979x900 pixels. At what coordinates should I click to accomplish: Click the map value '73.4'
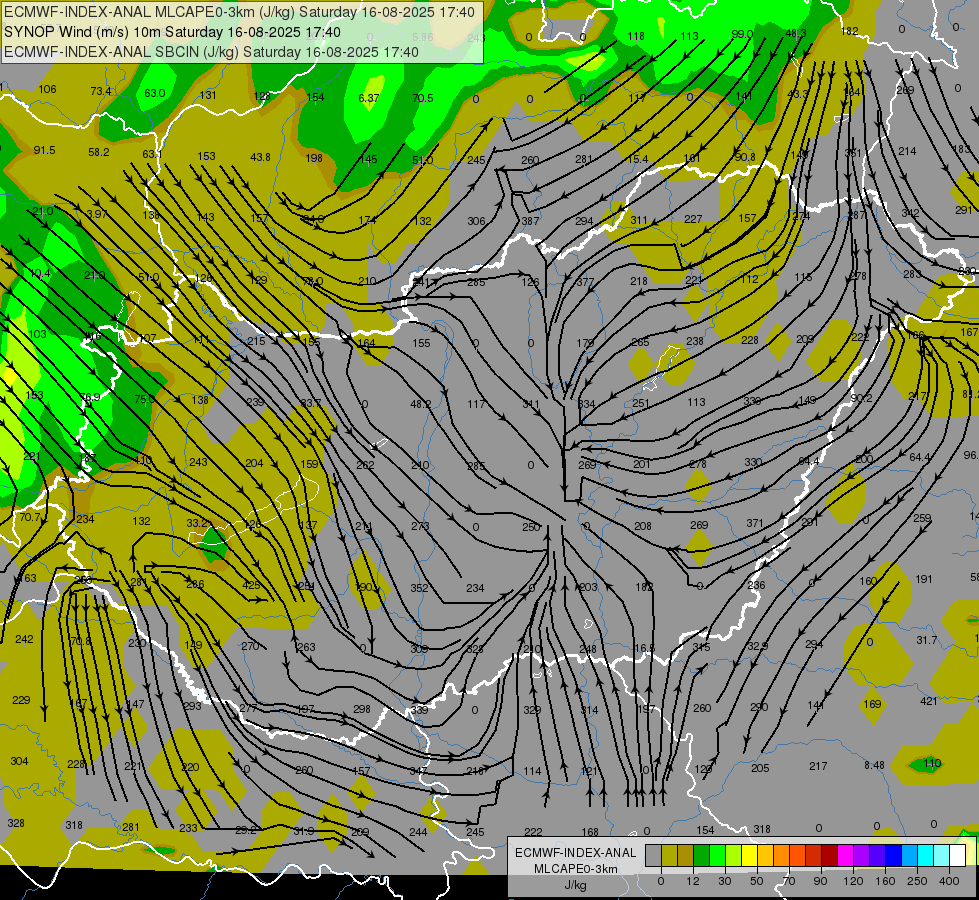[x=101, y=91]
